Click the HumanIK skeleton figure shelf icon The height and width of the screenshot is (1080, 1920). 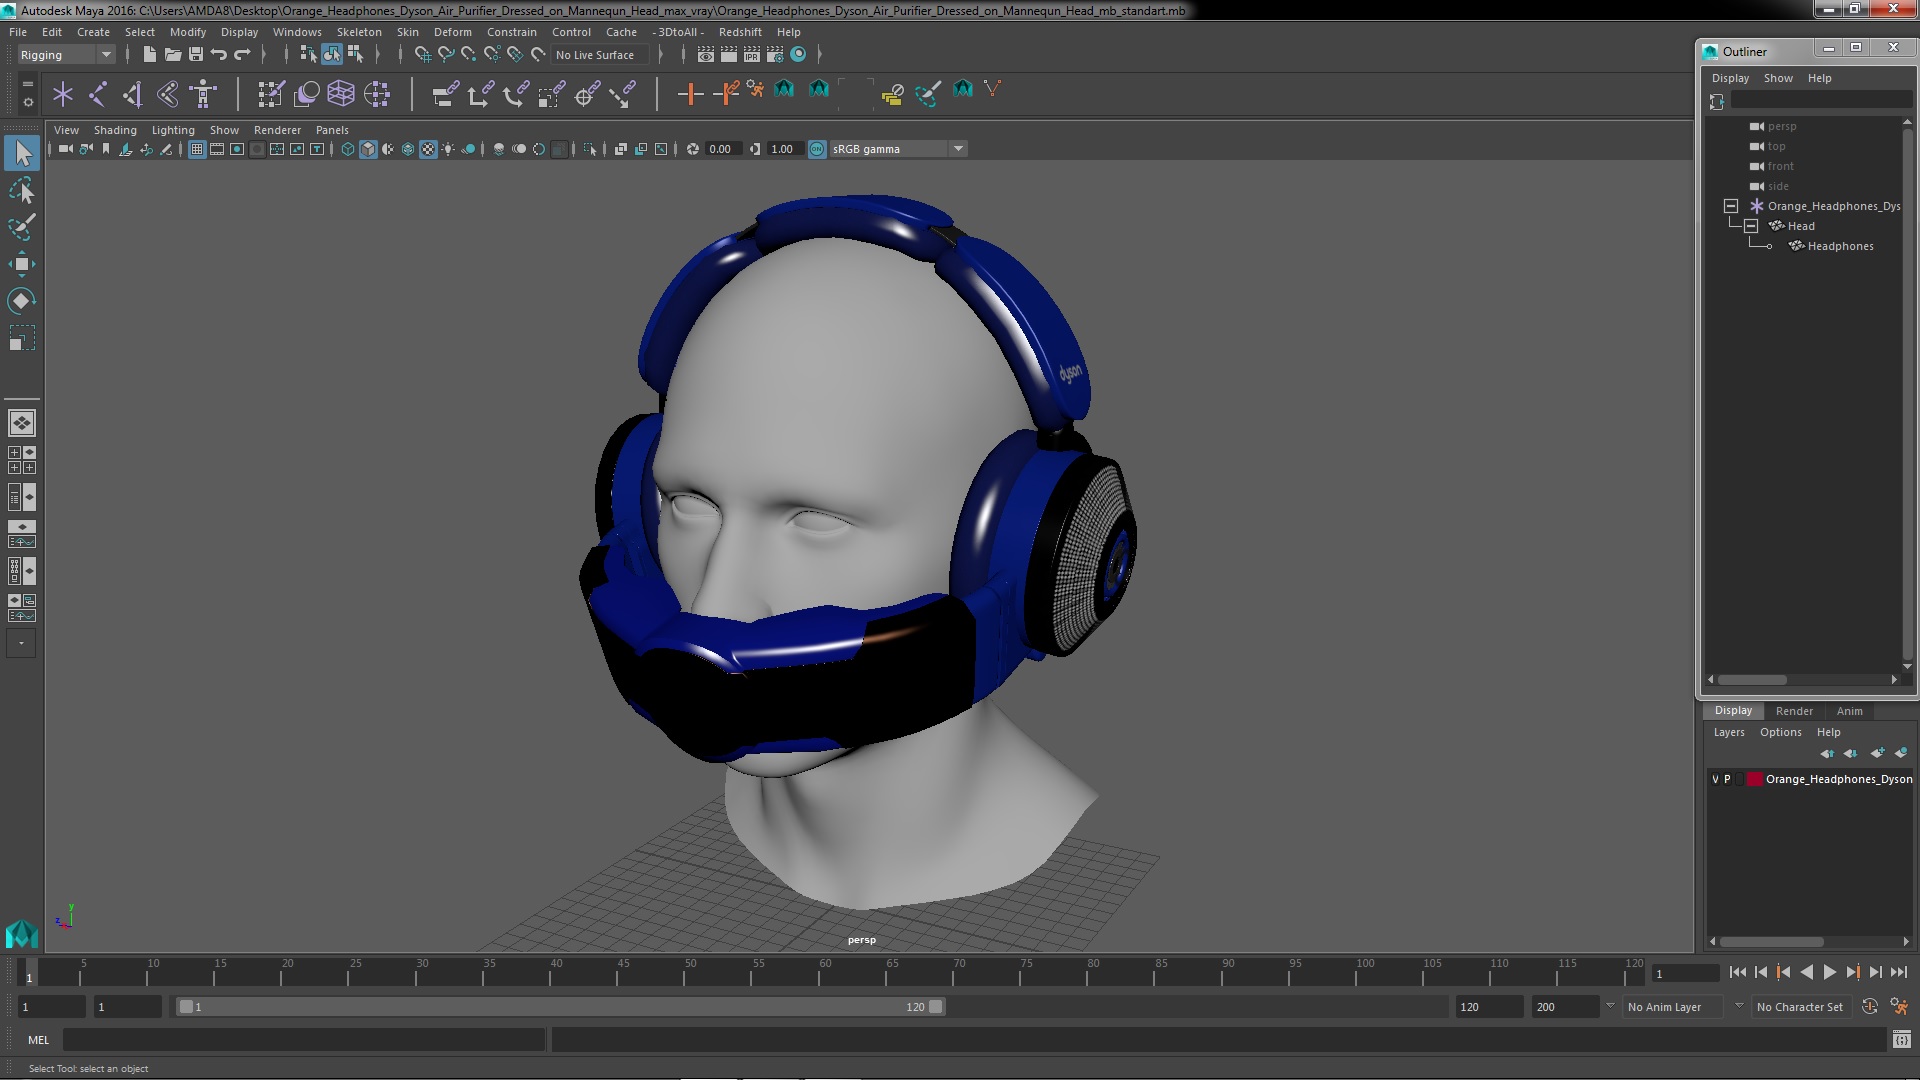pos(203,94)
